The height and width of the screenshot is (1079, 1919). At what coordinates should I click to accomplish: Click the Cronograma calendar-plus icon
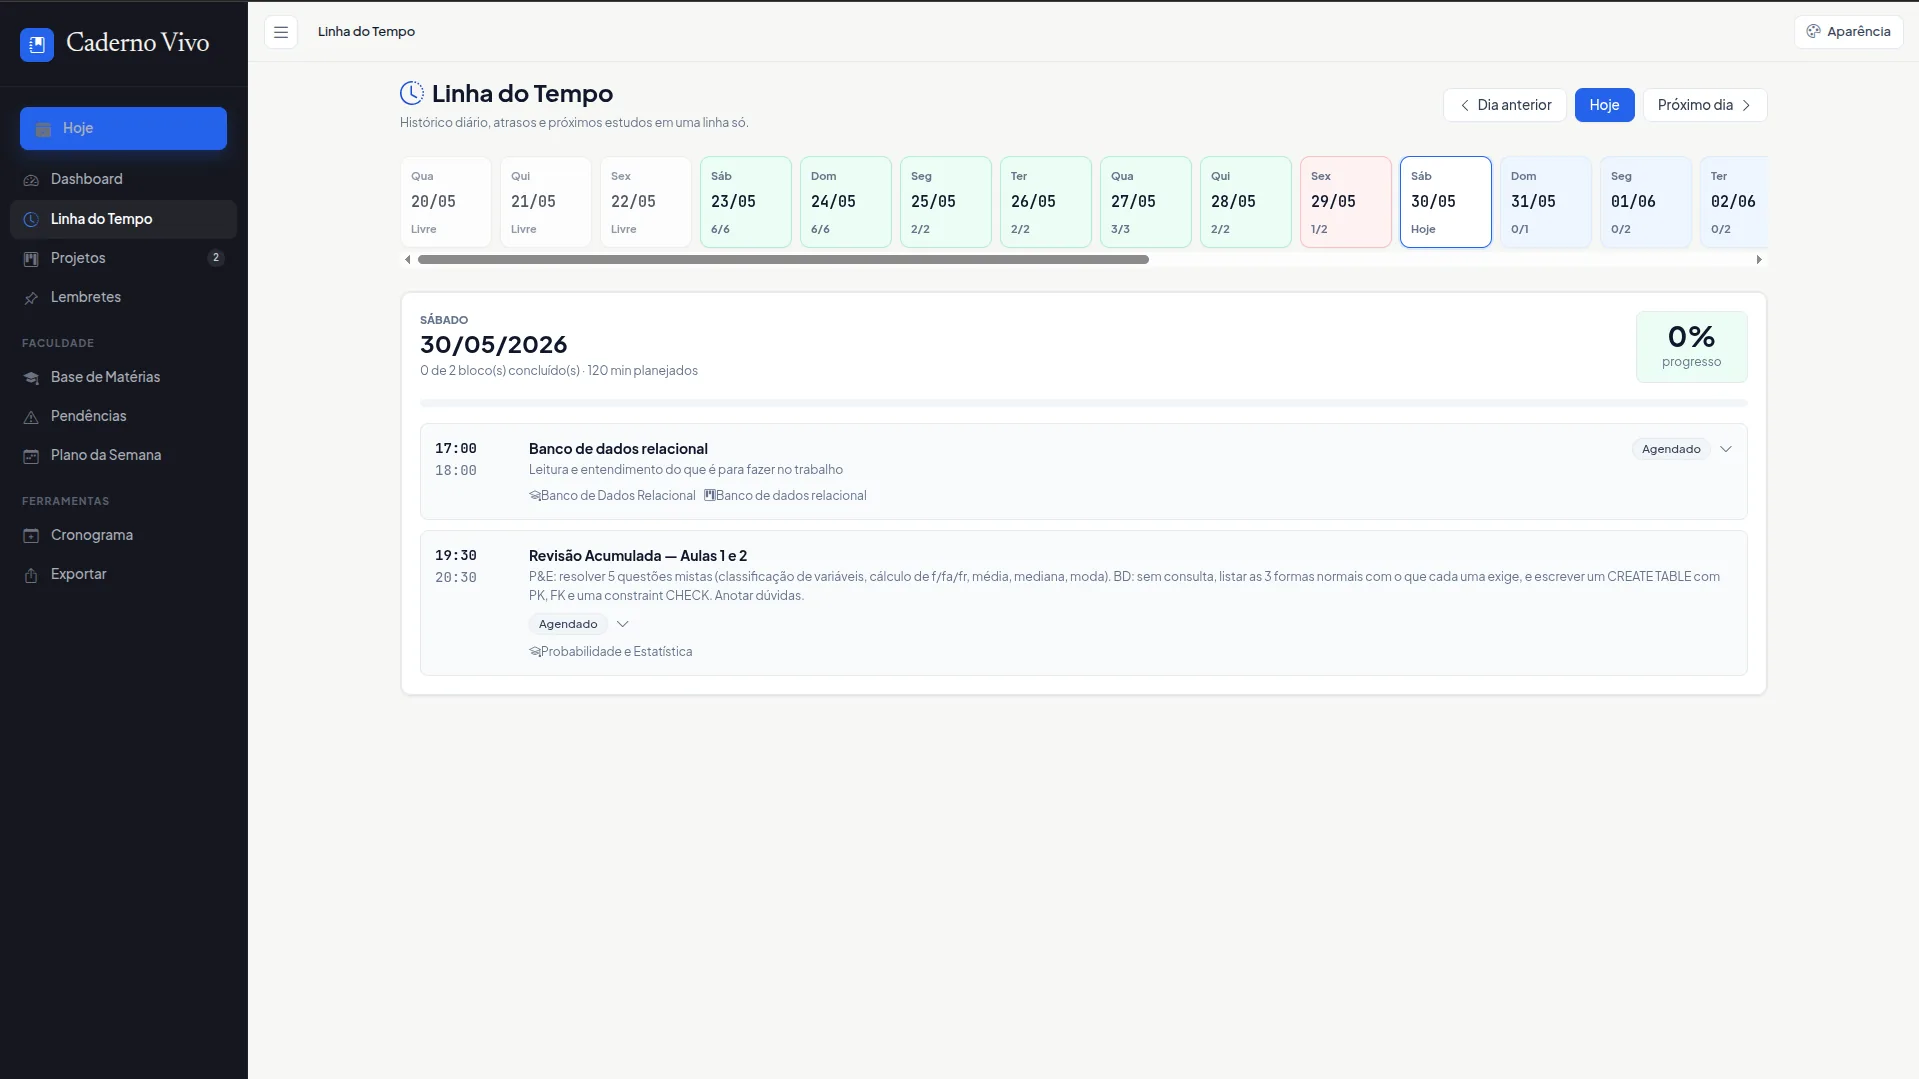pyautogui.click(x=31, y=536)
